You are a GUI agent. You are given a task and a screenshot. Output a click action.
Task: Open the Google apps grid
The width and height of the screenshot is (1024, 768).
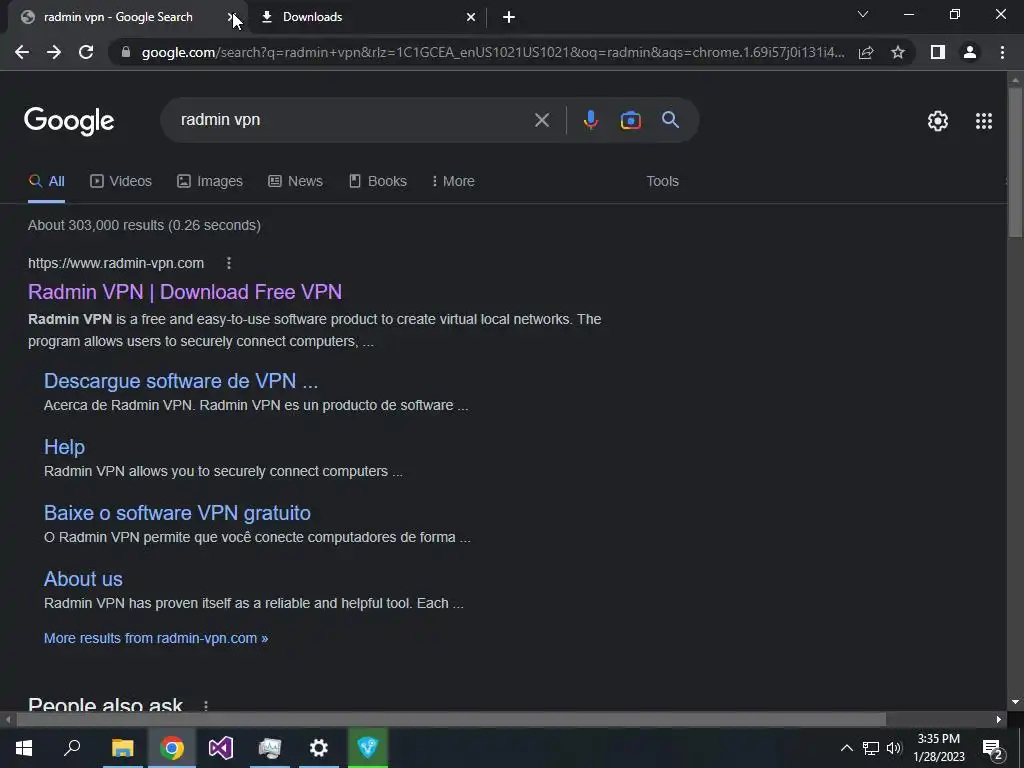point(984,121)
